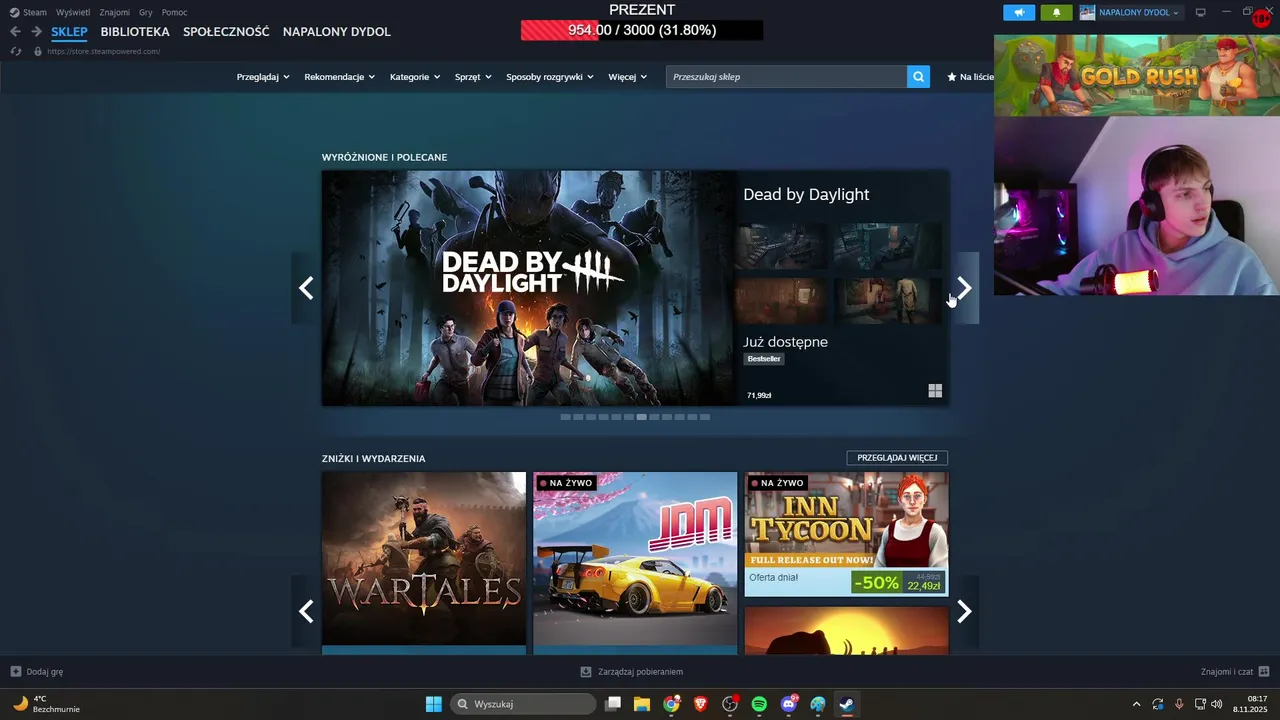Open Znajomi i czat link
The image size is (1280, 720).
[1227, 672]
